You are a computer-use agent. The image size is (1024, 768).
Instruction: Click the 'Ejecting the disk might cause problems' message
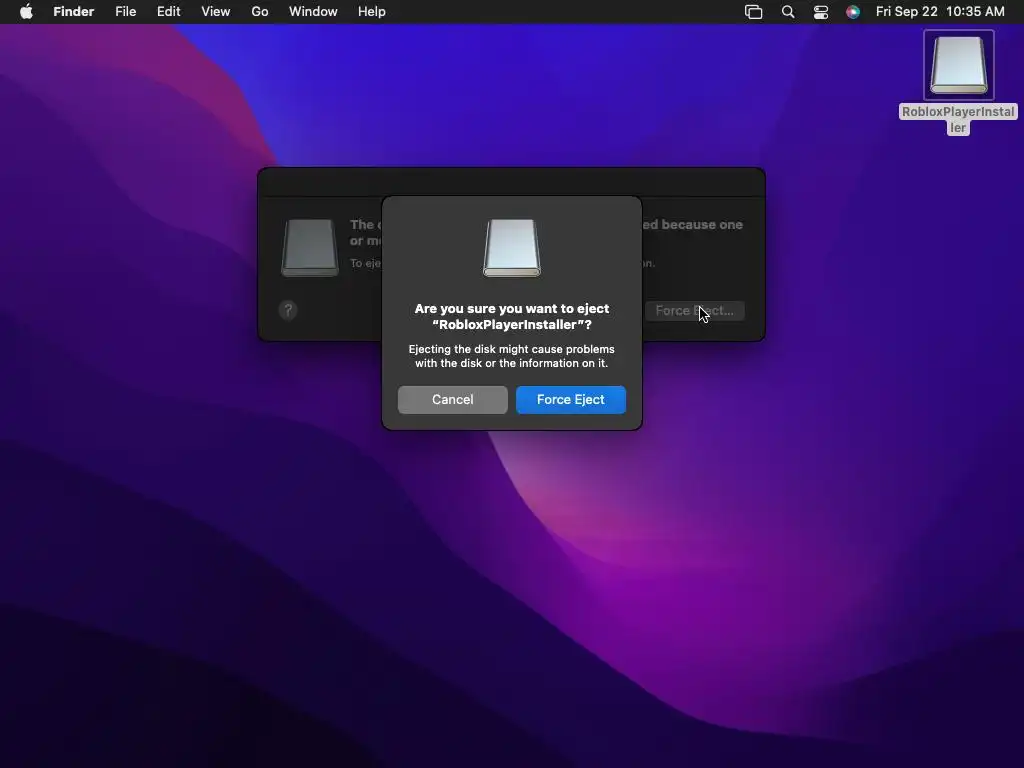pos(512,356)
